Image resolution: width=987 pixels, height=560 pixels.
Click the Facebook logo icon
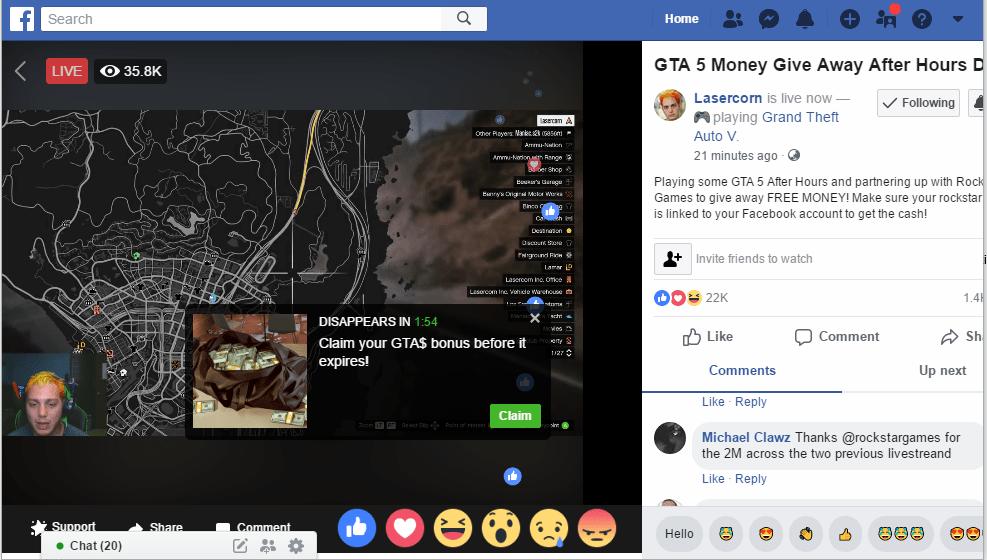22,18
